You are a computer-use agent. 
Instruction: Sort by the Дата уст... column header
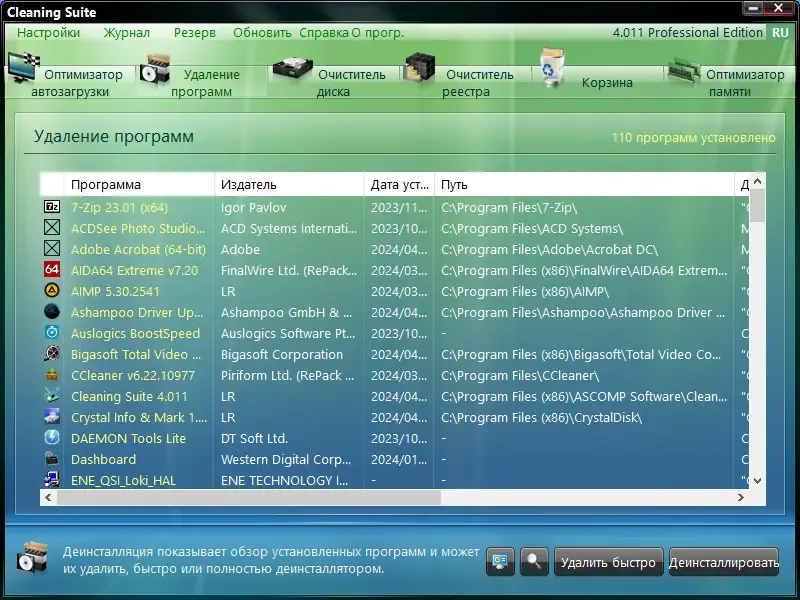(399, 184)
